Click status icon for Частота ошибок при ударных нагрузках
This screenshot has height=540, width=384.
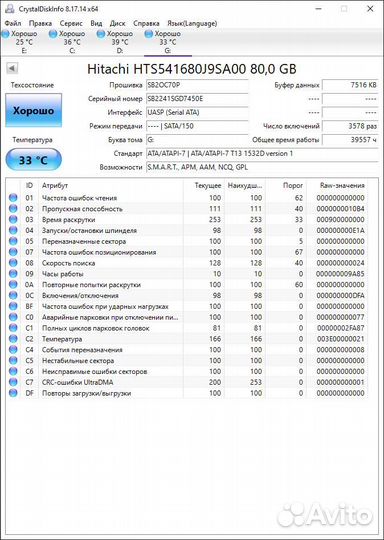(13, 306)
